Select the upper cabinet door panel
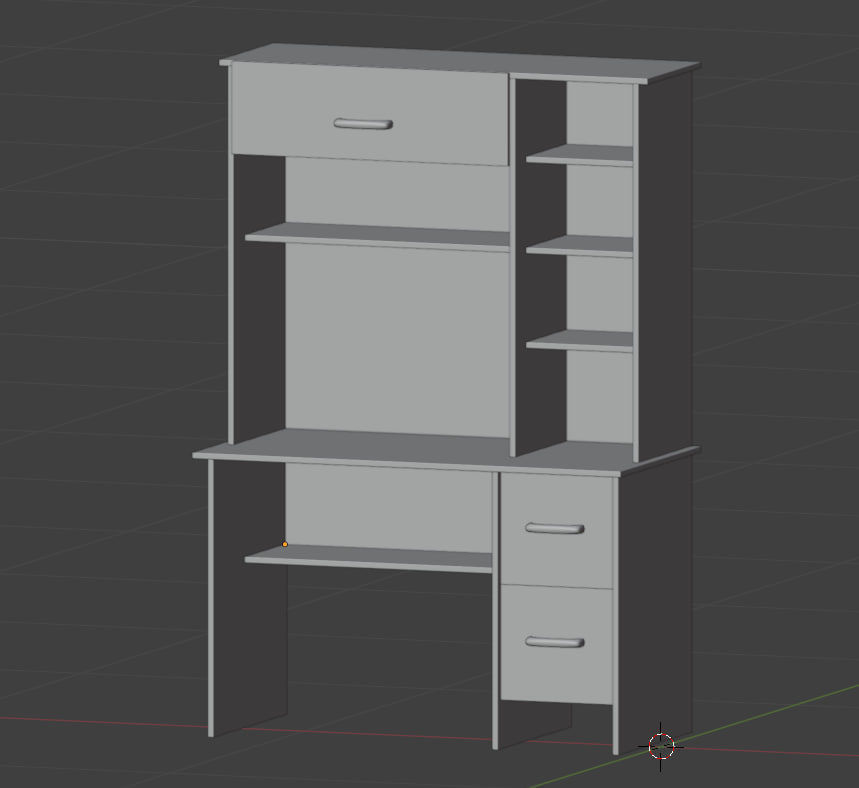Screen dimensions: 859x788 click(370, 114)
